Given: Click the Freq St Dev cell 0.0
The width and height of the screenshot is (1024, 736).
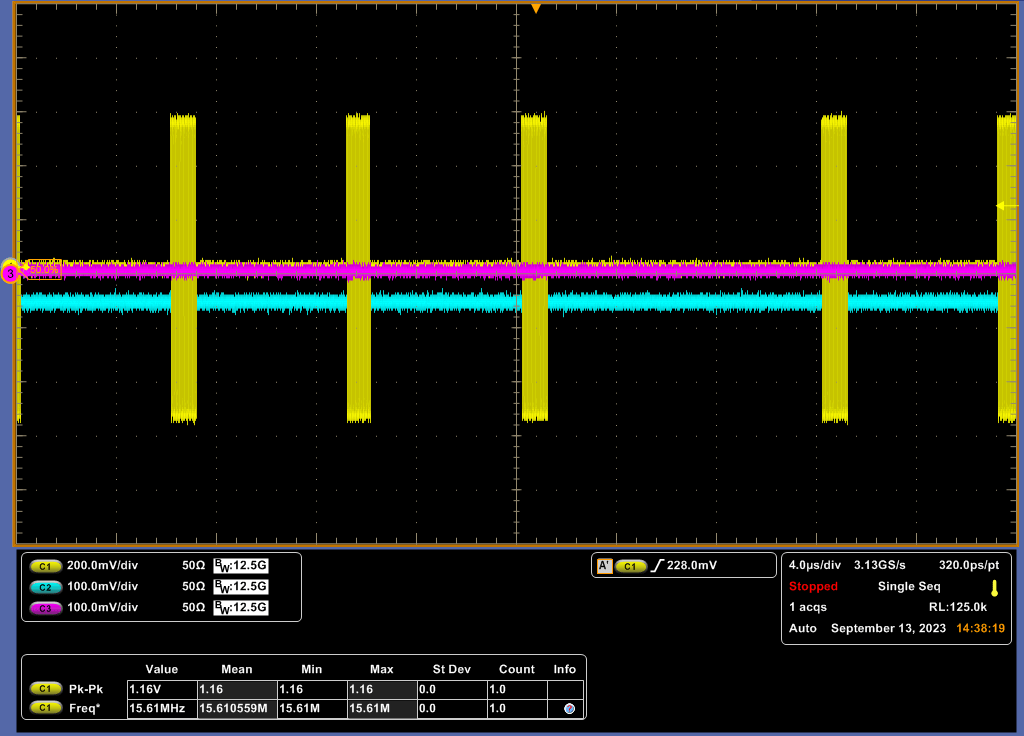Looking at the screenshot, I should [x=453, y=709].
